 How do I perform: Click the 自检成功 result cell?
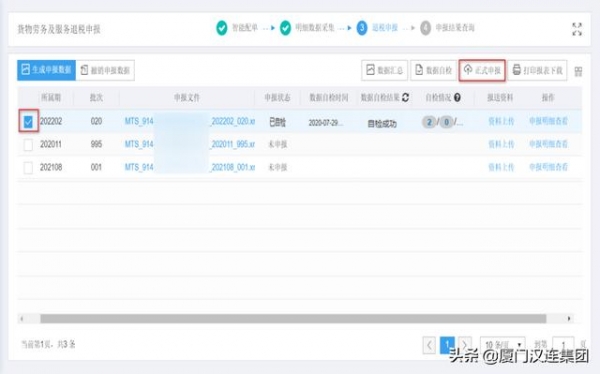click(382, 123)
